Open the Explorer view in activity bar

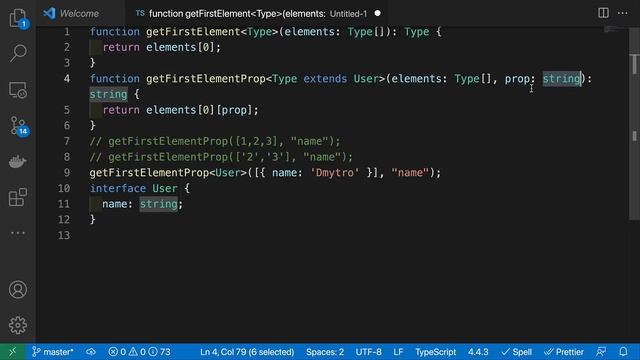tap(18, 18)
